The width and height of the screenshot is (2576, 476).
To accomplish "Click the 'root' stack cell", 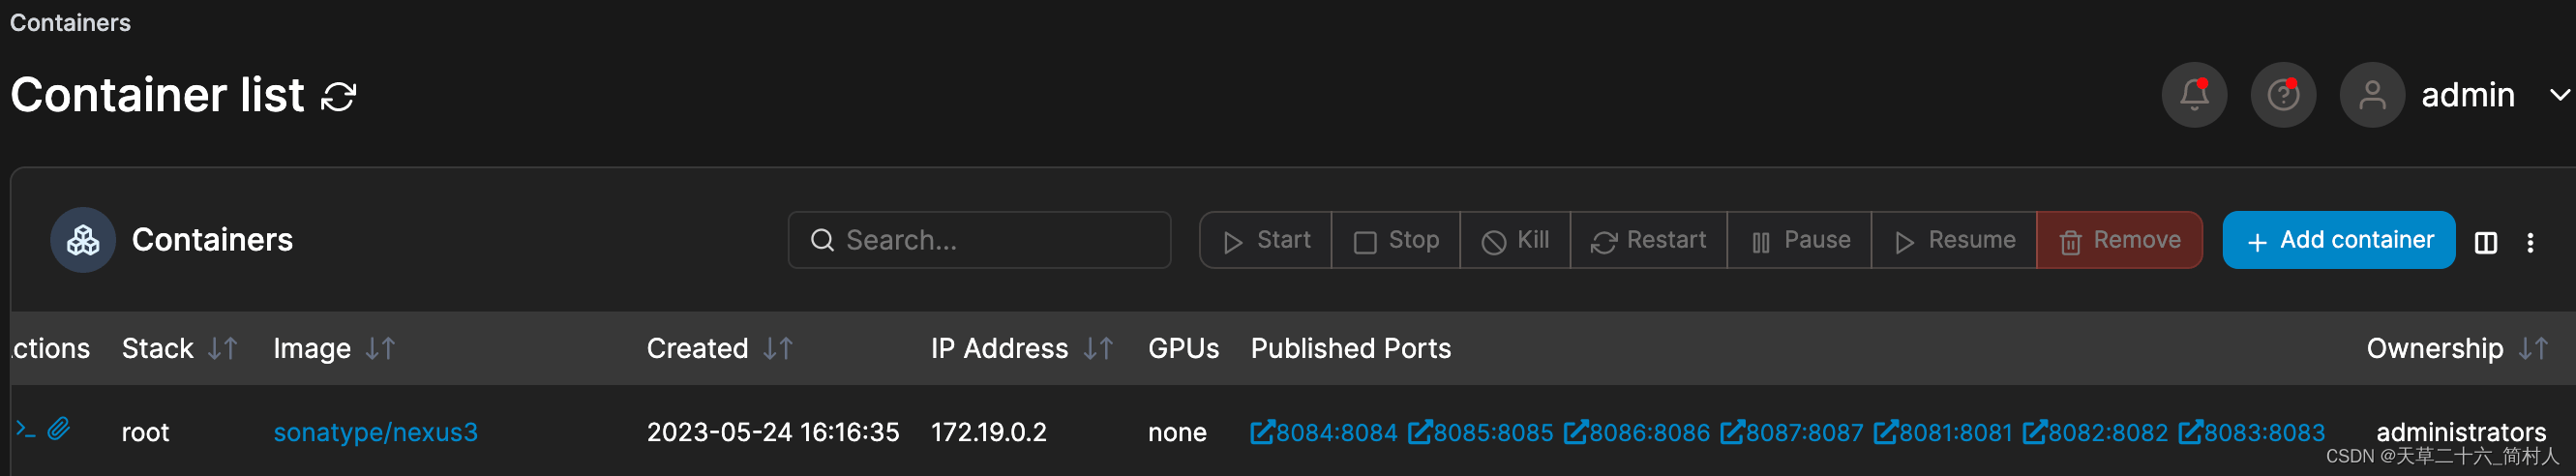I will click(145, 432).
